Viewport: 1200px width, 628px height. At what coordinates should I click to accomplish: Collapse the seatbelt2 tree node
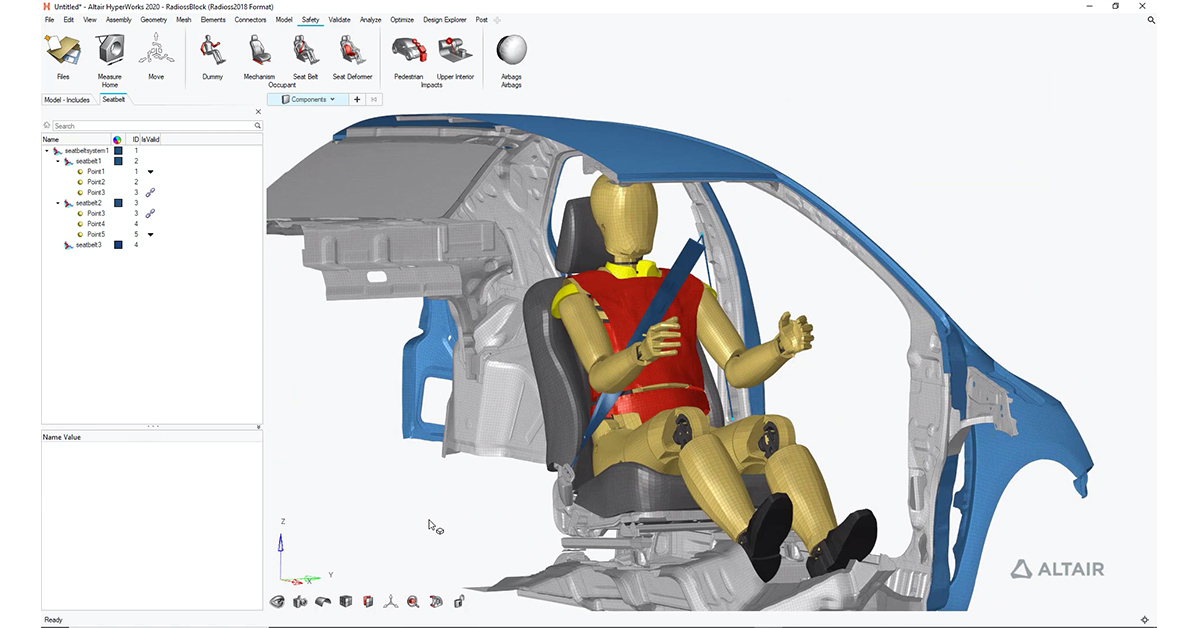coord(58,203)
